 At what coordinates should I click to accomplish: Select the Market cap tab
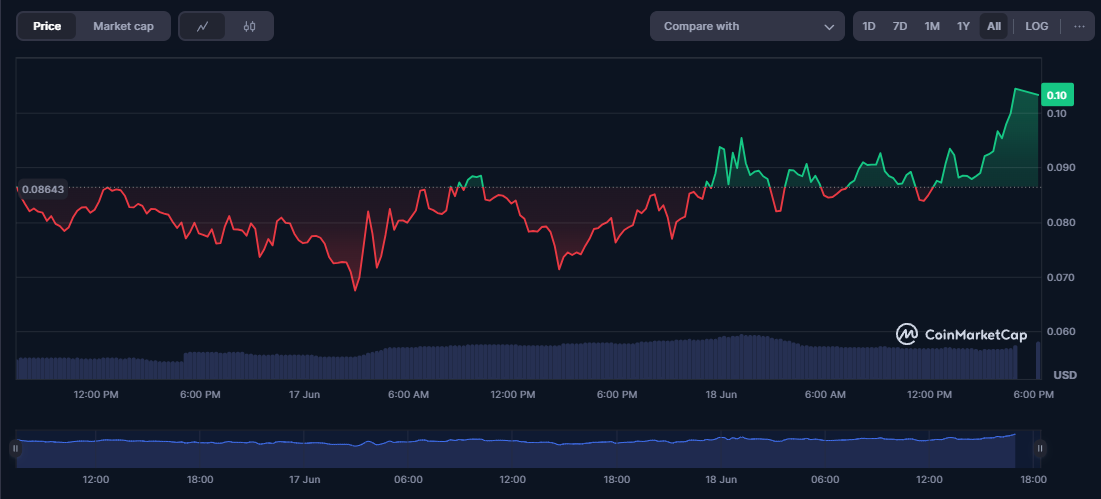tap(124, 26)
